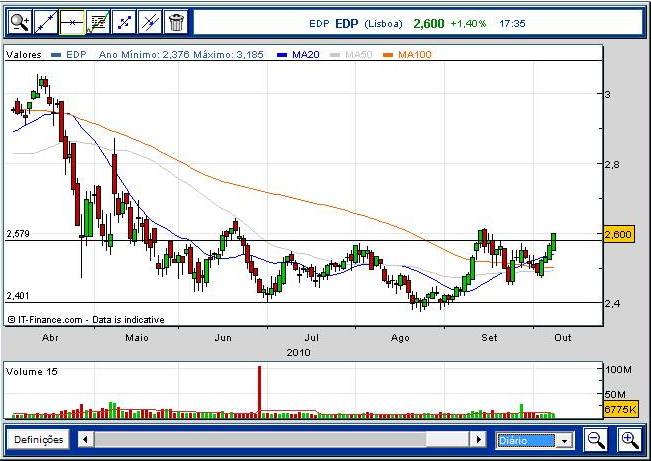The width and height of the screenshot is (651, 461).
Task: Click the 2,8 price axis label
Action: click(612, 164)
